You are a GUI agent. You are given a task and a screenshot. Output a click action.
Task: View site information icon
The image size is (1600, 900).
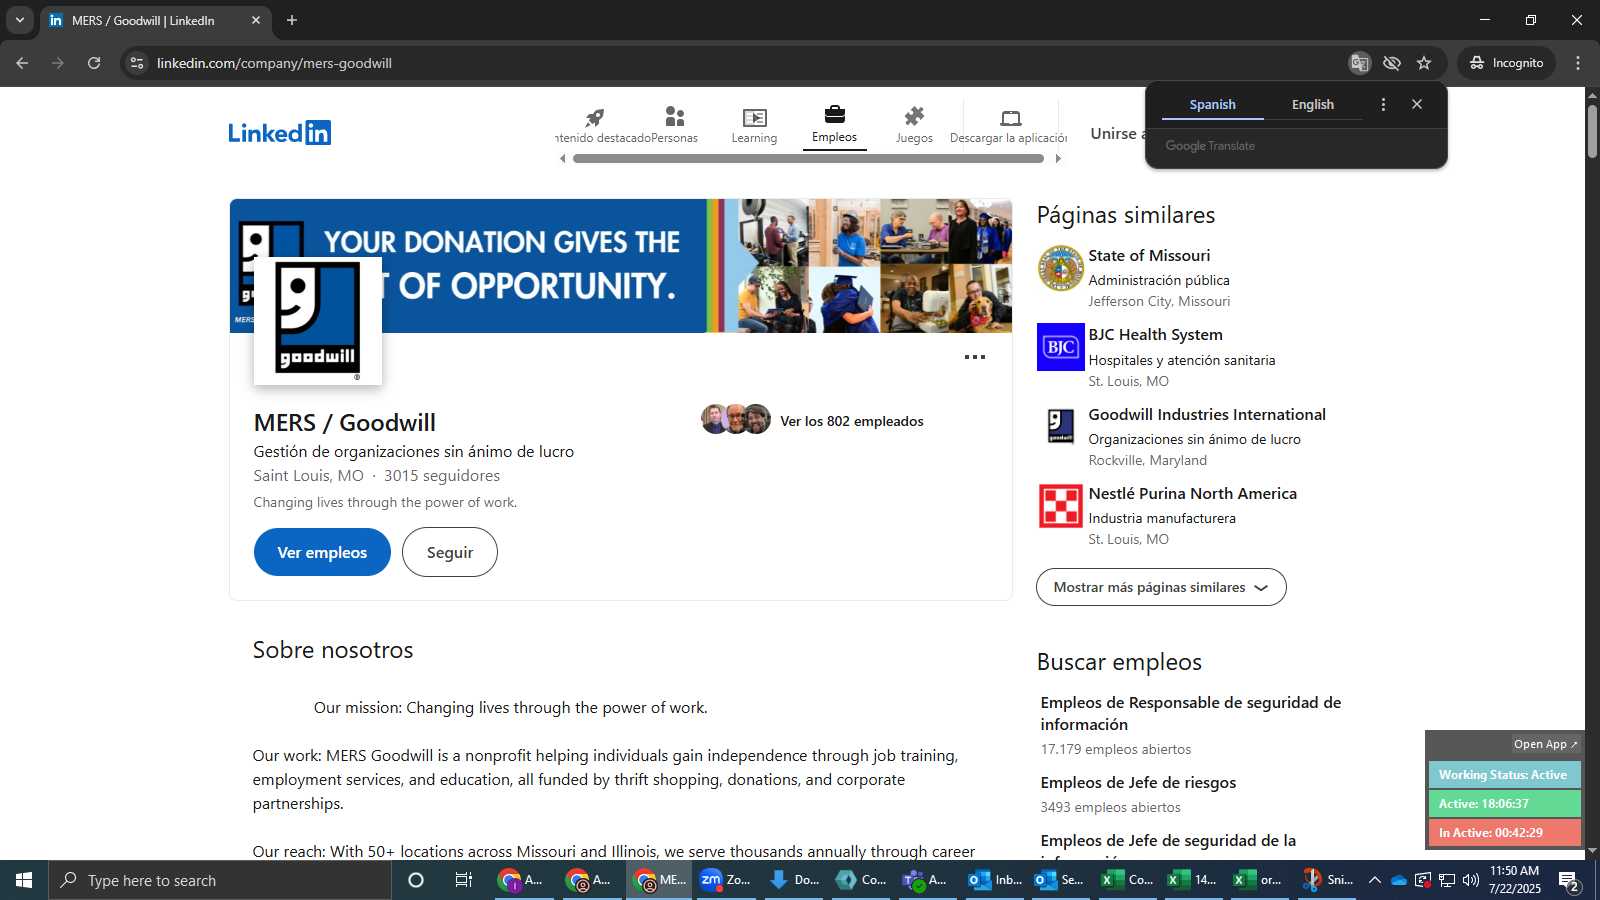pos(137,63)
